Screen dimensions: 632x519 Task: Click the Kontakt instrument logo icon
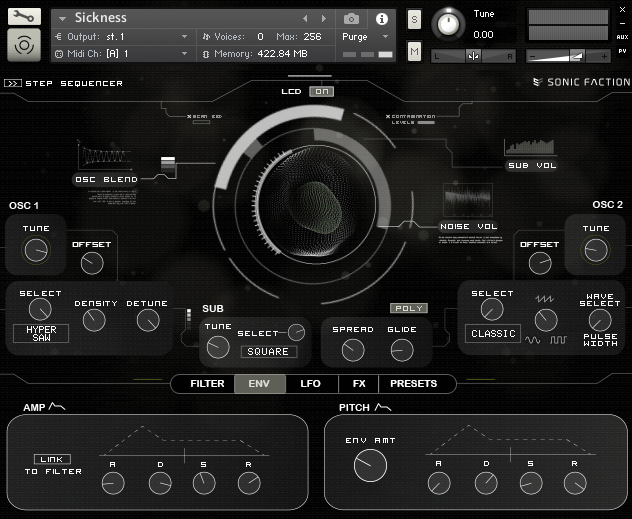tap(24, 45)
